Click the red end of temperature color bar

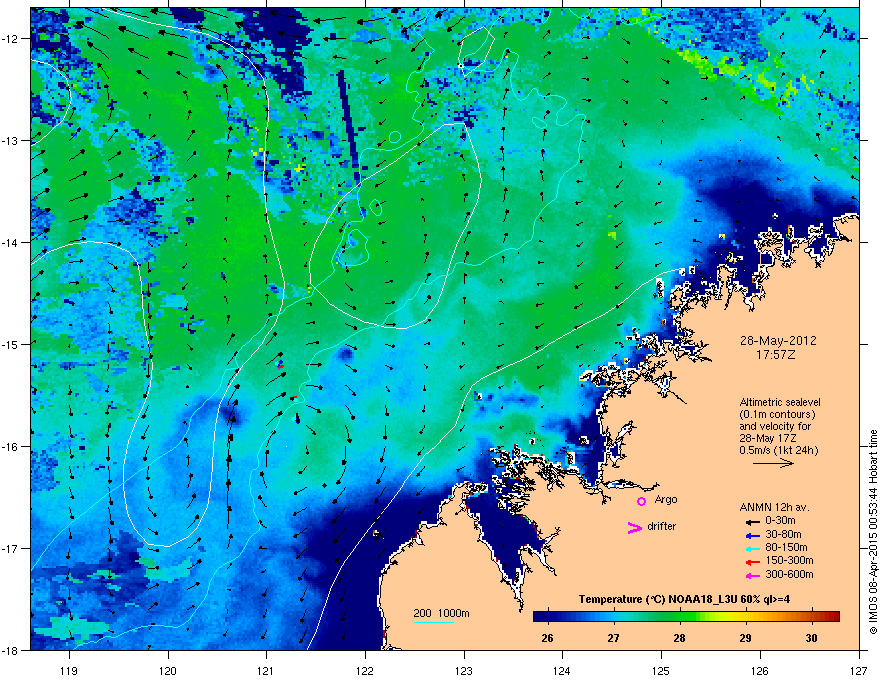pos(835,616)
